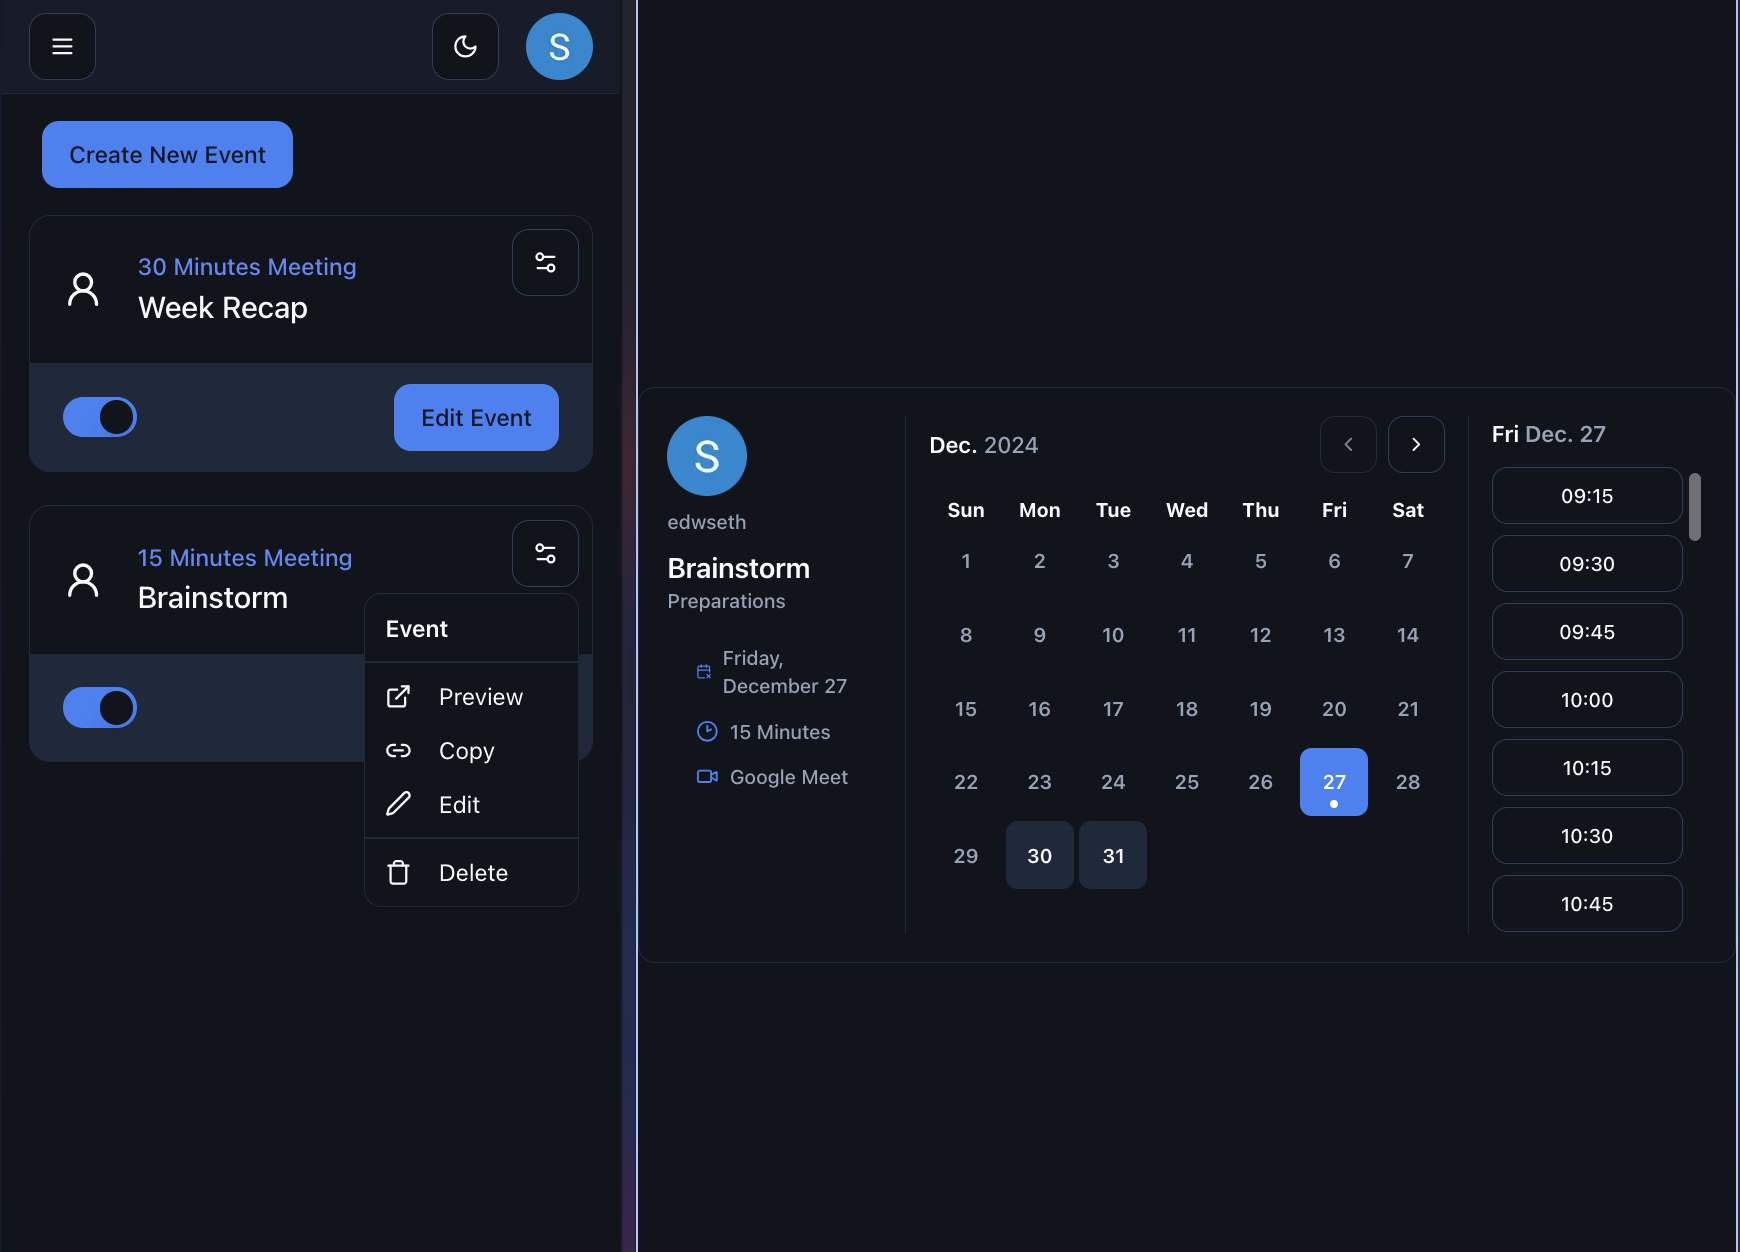Click Edit Event for Week Recap

(476, 418)
